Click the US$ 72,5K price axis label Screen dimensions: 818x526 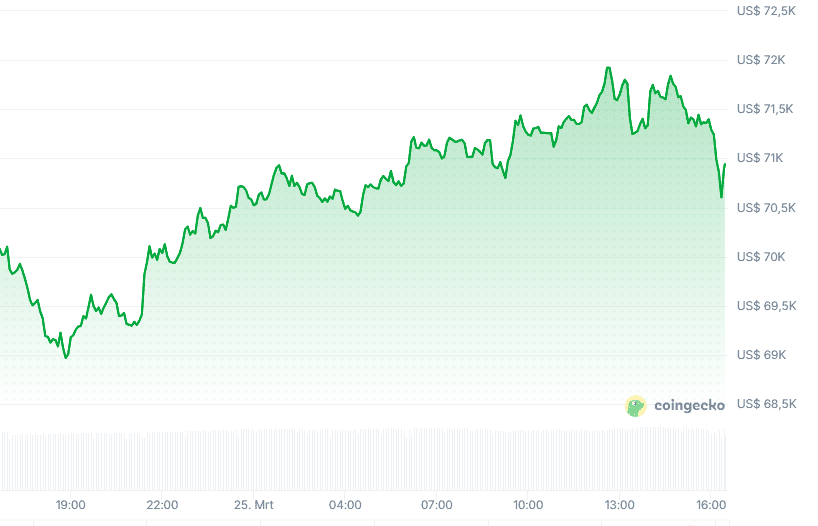(x=766, y=12)
